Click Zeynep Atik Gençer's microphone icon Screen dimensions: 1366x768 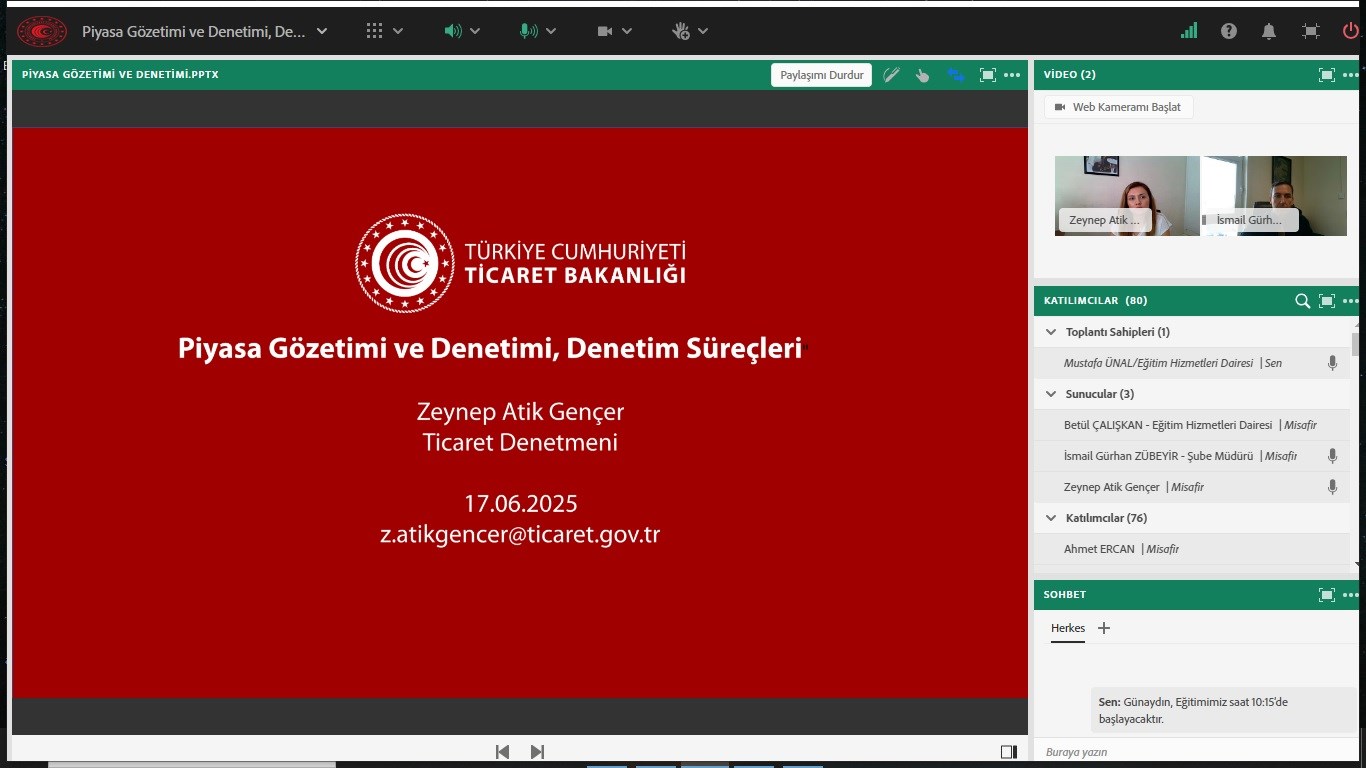[1332, 487]
